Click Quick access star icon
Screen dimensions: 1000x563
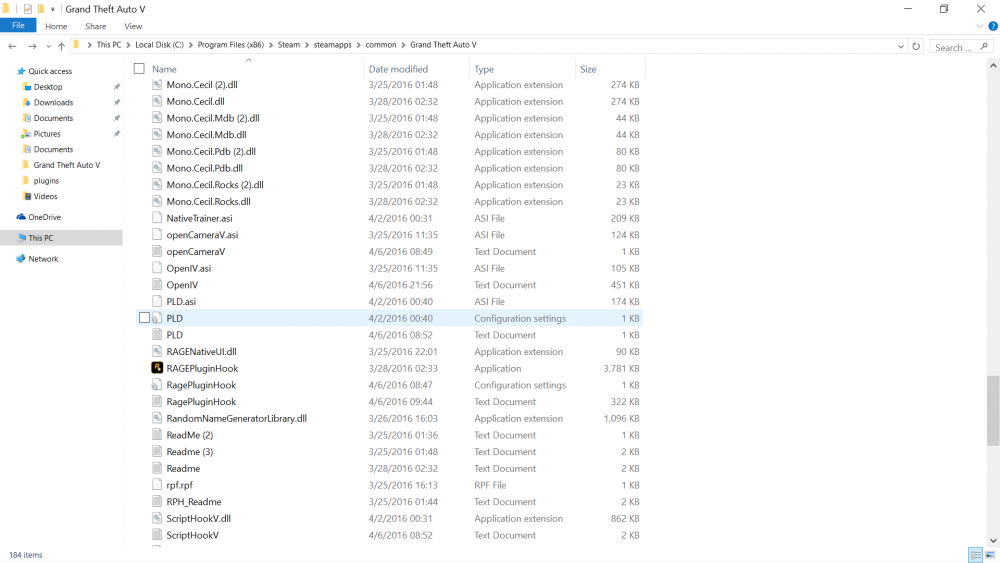[21, 71]
